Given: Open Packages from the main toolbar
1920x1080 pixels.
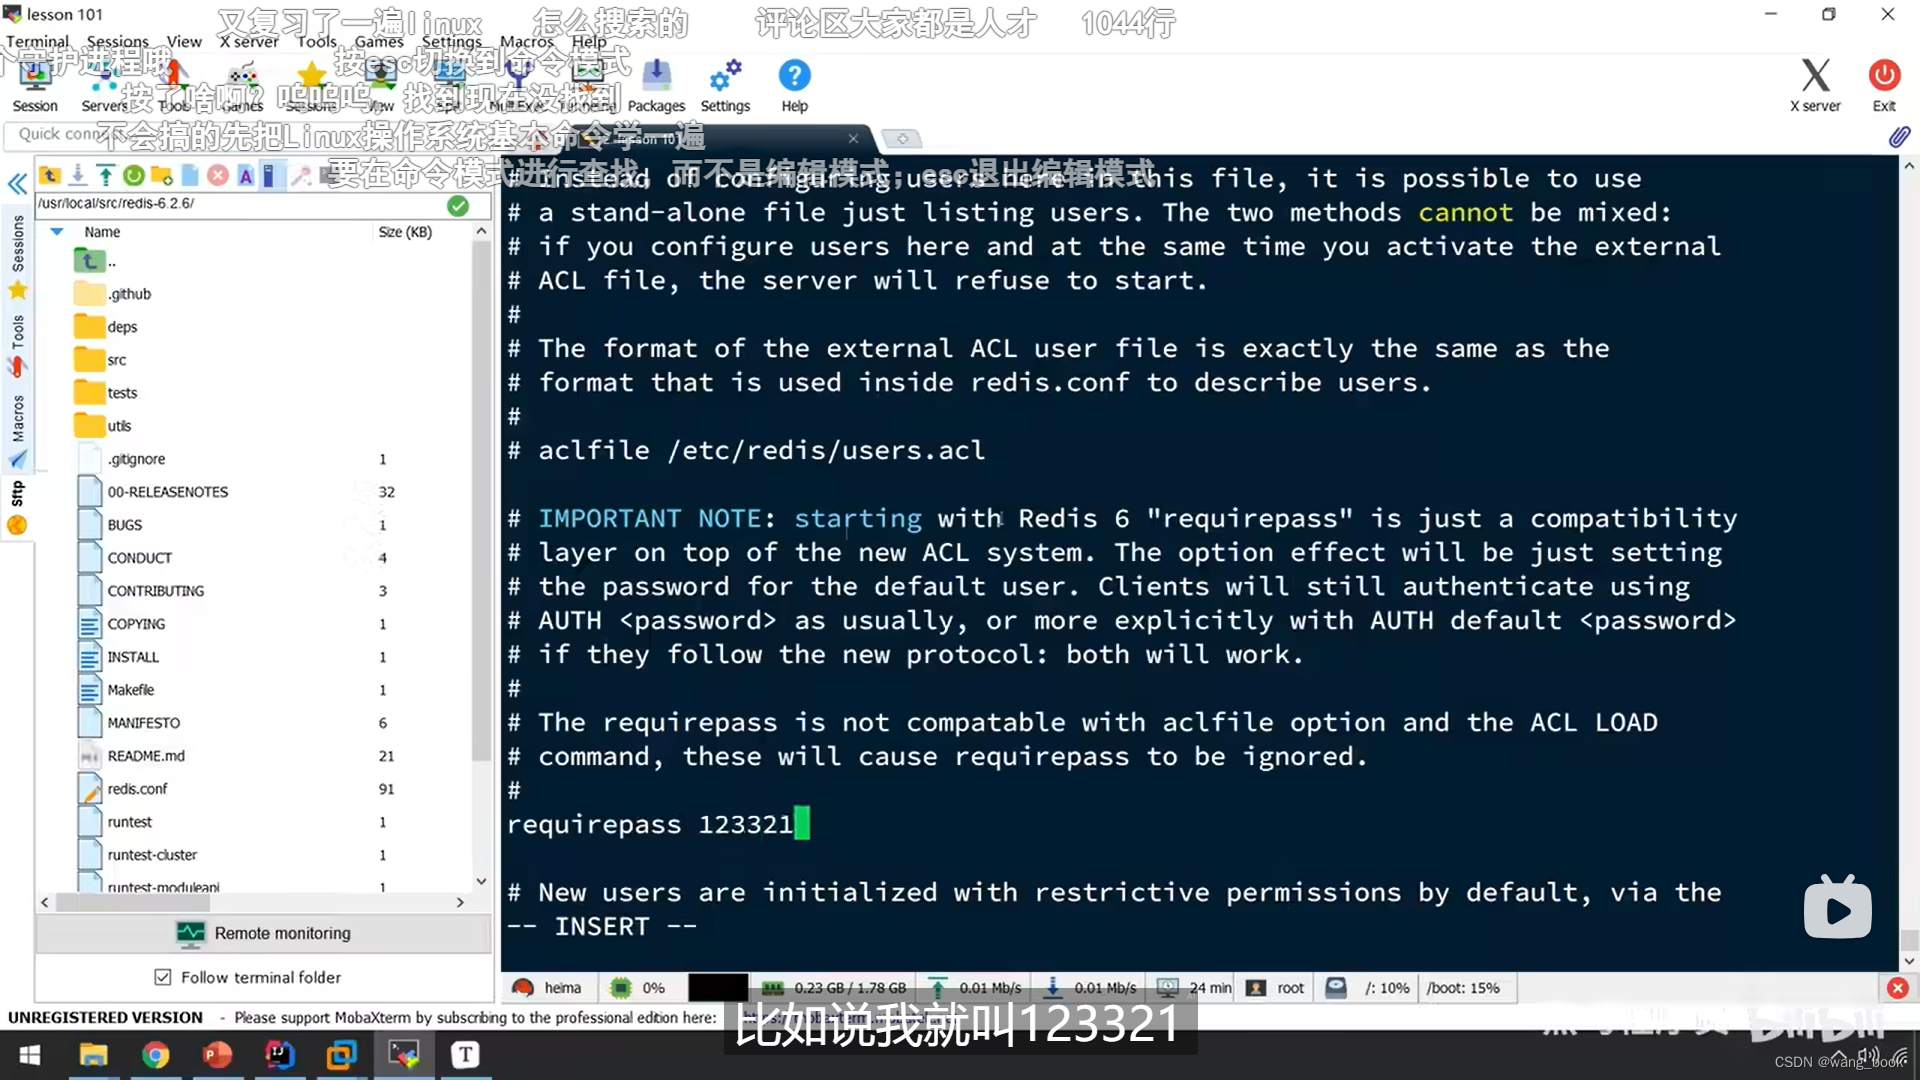Looking at the screenshot, I should click(656, 85).
